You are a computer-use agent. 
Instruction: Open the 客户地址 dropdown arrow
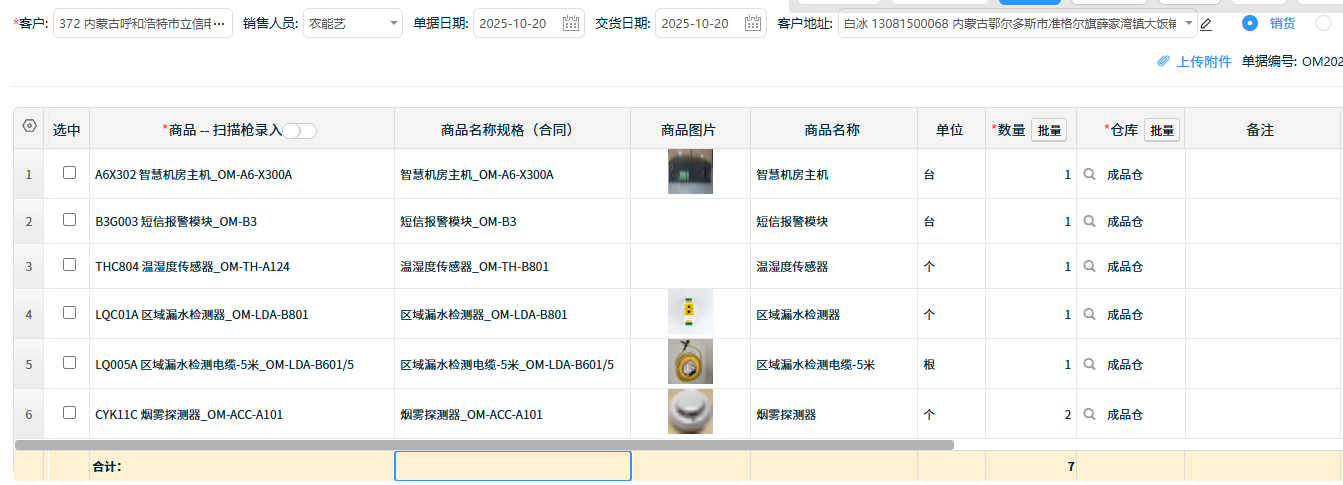pyautogui.click(x=1188, y=22)
